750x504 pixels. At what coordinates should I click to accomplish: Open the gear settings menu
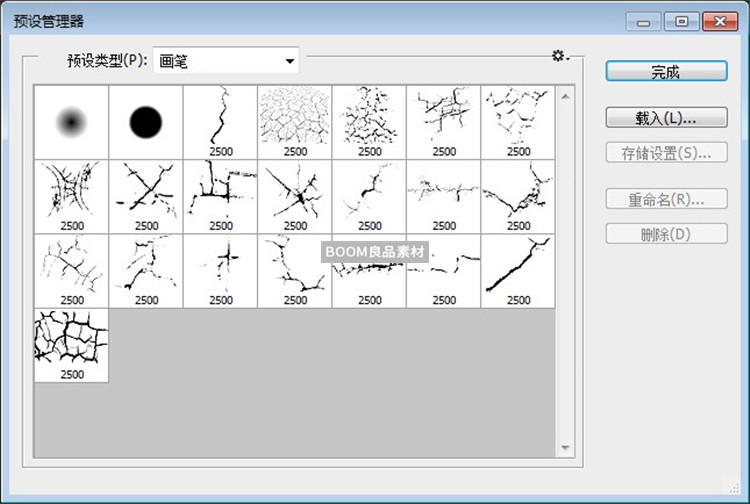(560, 57)
